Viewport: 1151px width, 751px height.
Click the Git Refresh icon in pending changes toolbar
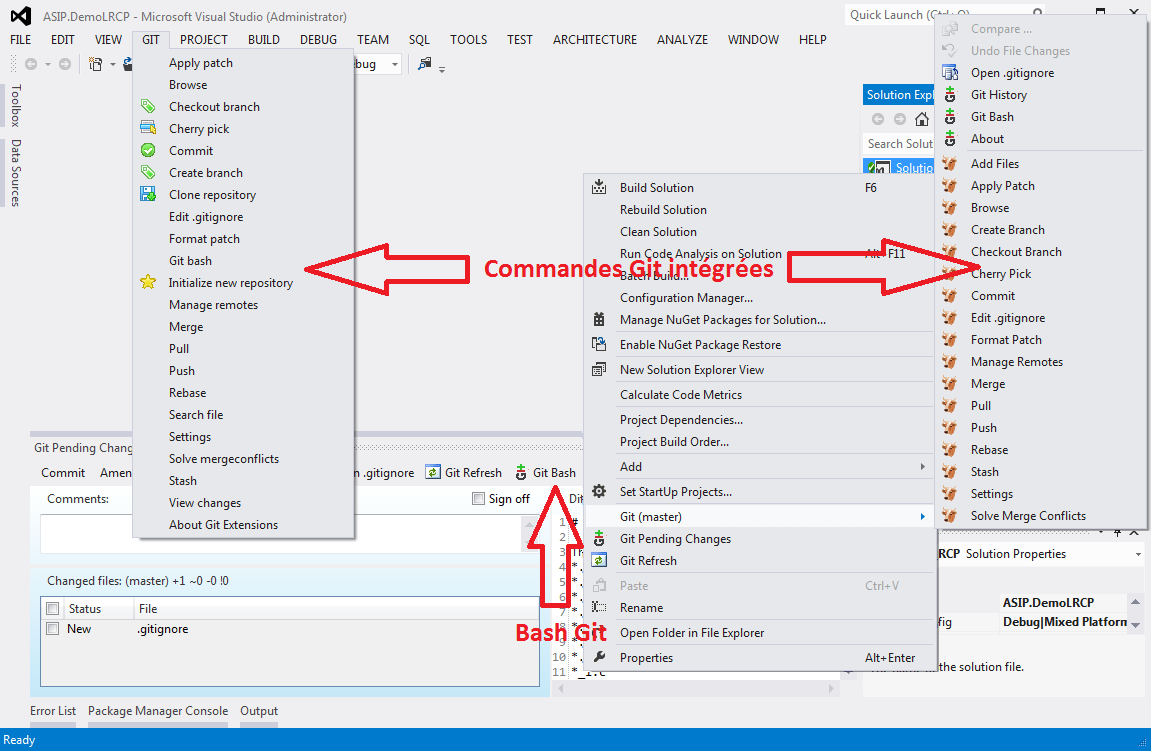coord(433,473)
